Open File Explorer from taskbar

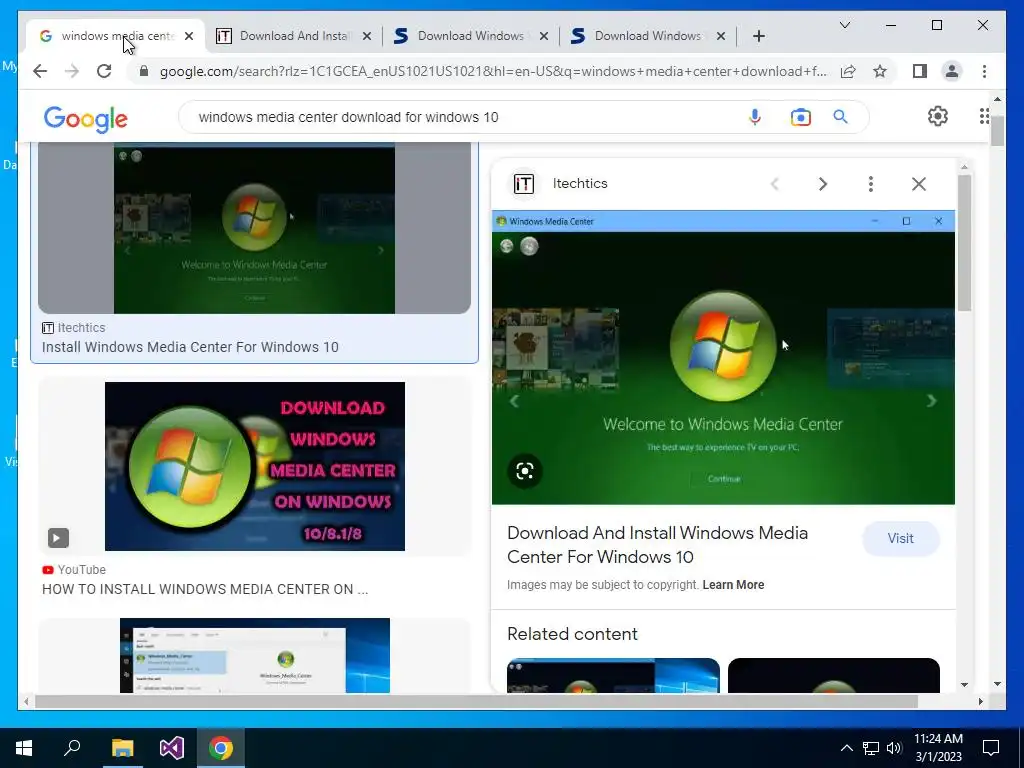[x=122, y=748]
